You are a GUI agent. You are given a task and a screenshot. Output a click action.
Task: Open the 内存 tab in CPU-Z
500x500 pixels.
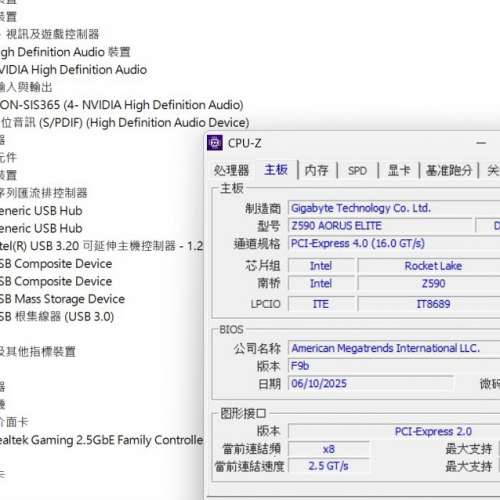[316, 170]
